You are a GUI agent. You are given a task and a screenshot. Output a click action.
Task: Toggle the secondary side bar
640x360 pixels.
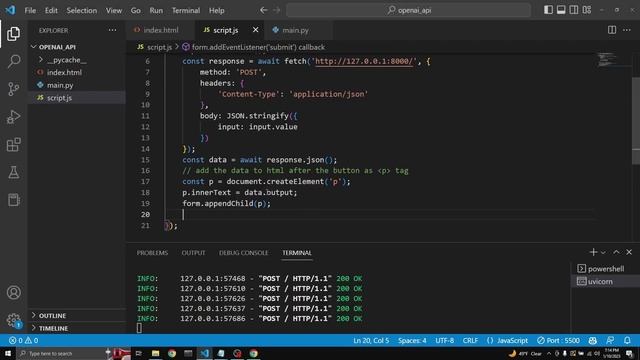click(574, 10)
